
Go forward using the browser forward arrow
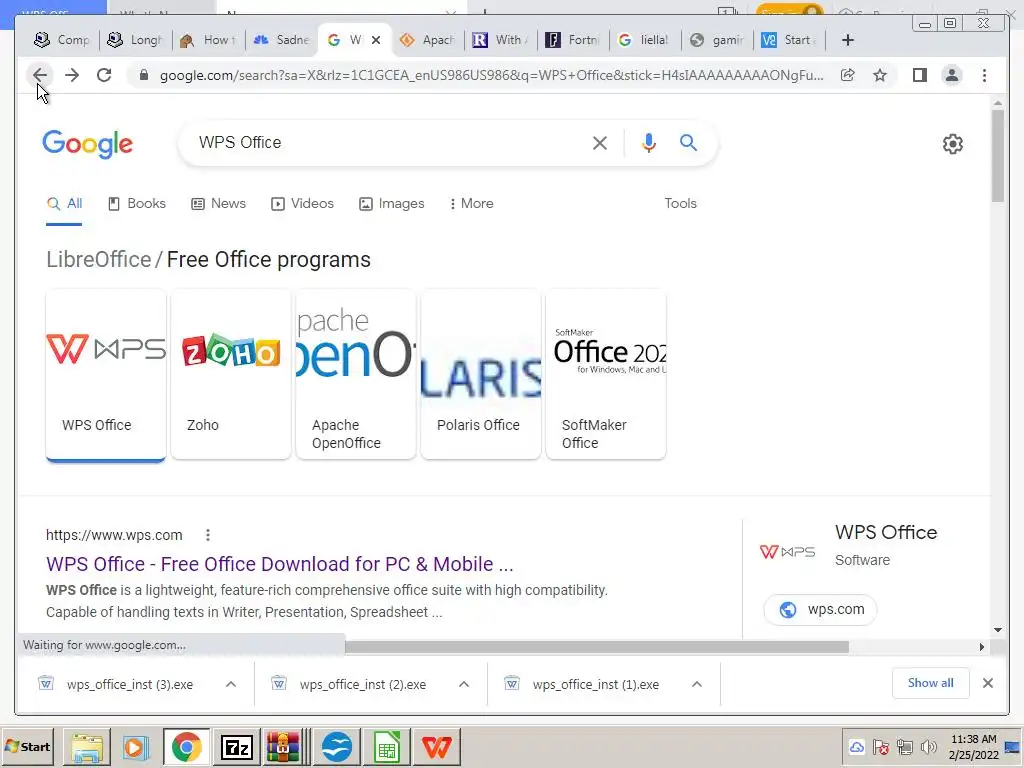point(72,75)
